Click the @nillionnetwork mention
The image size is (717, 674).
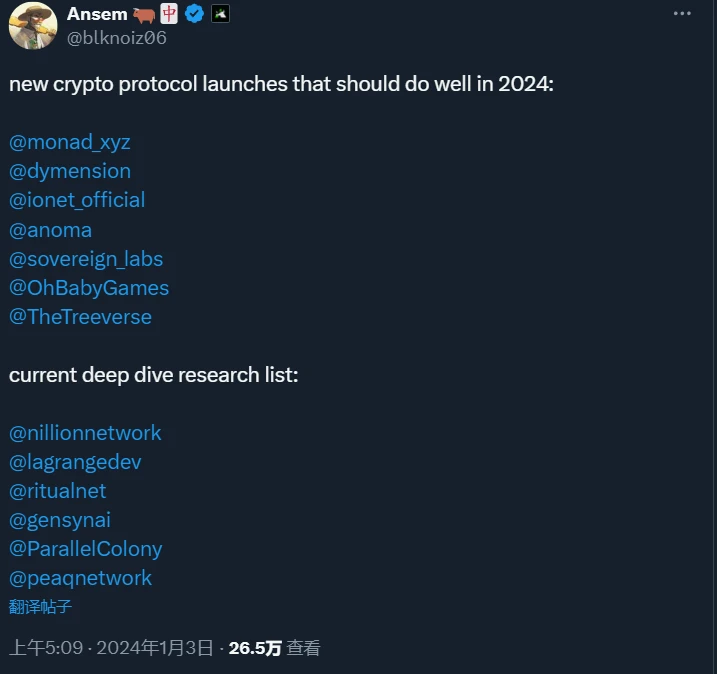click(85, 433)
